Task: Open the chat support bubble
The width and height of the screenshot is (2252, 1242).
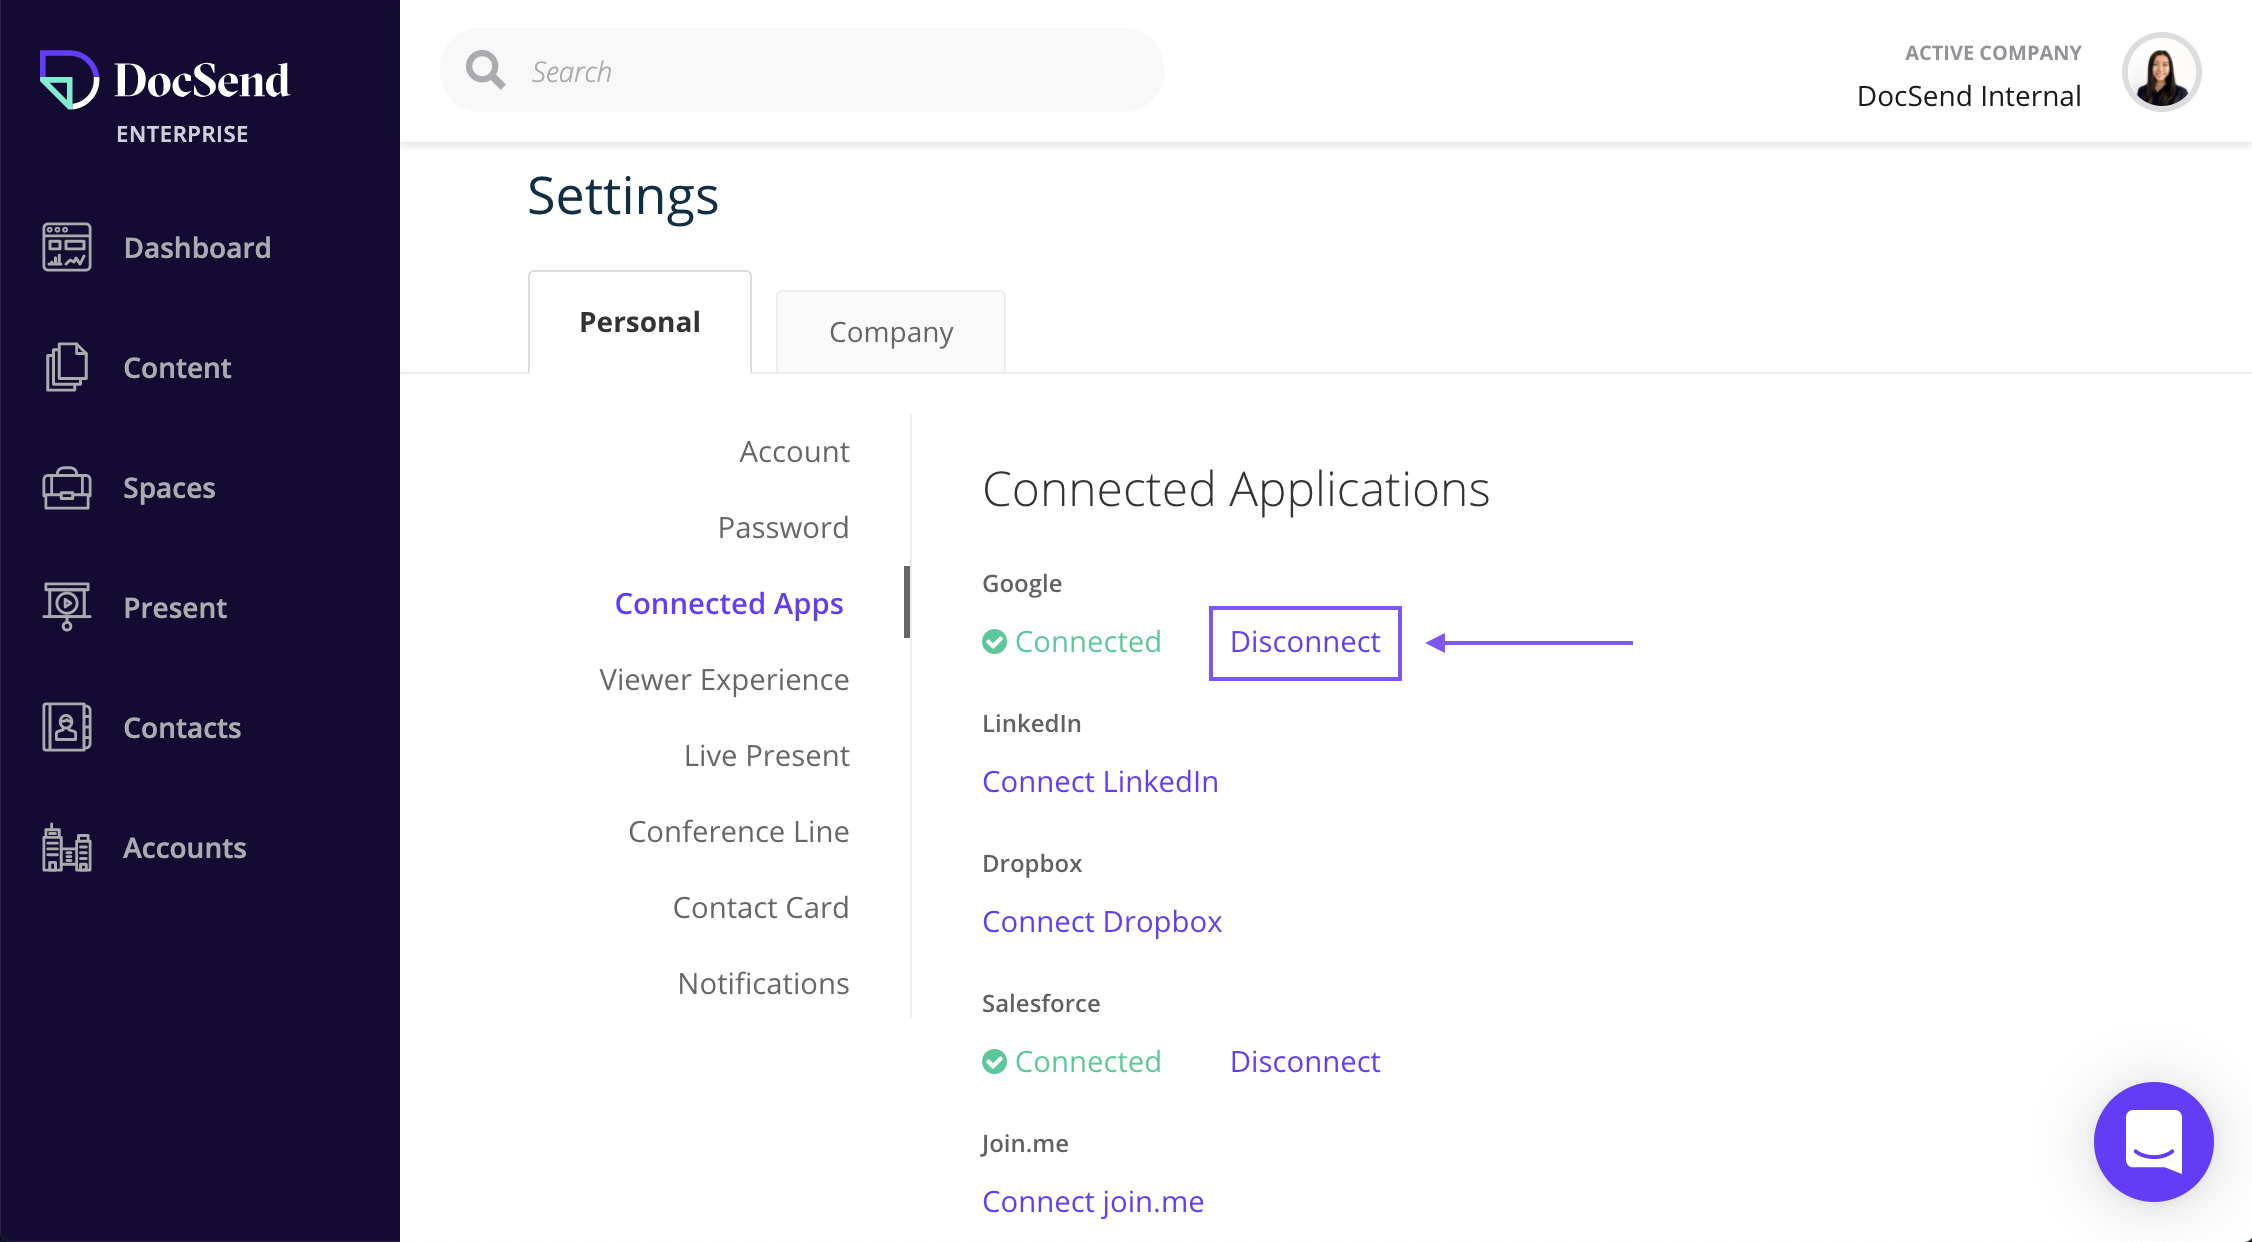Action: pyautogui.click(x=2154, y=1142)
